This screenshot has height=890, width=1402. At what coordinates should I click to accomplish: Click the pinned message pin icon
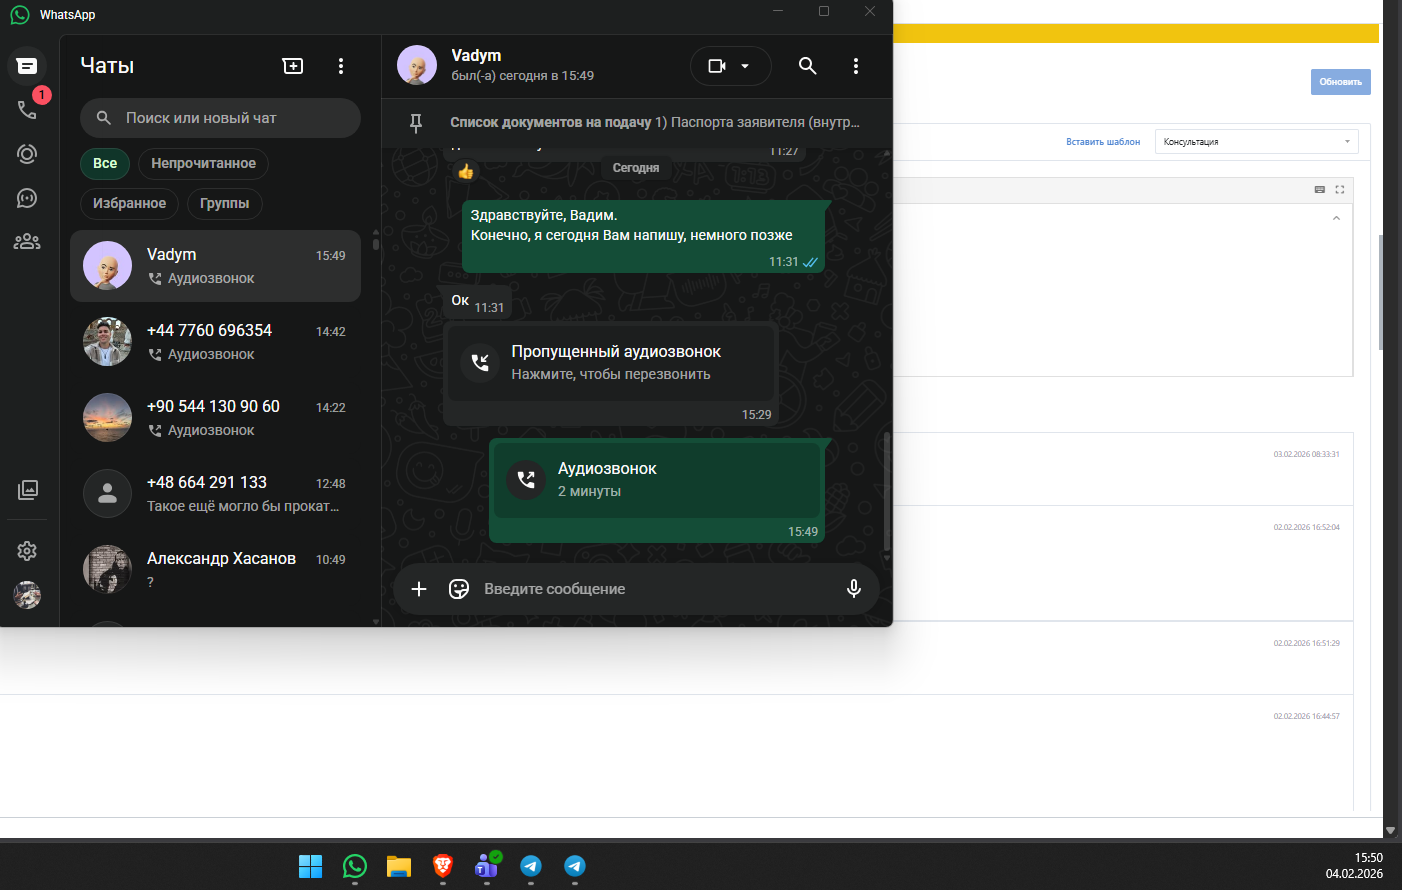click(416, 122)
